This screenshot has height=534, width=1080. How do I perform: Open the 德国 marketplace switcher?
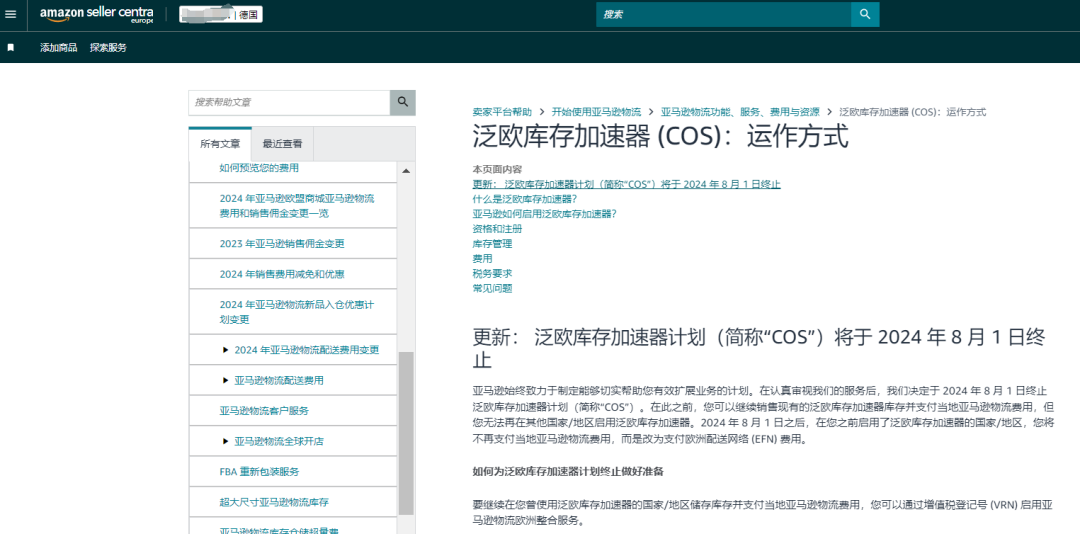click(x=220, y=14)
